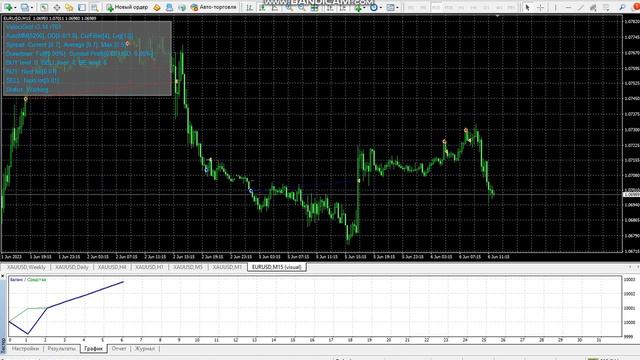Open the Profiles dropdown arrow
This screenshot has height=360, width=640.
[32, 7]
